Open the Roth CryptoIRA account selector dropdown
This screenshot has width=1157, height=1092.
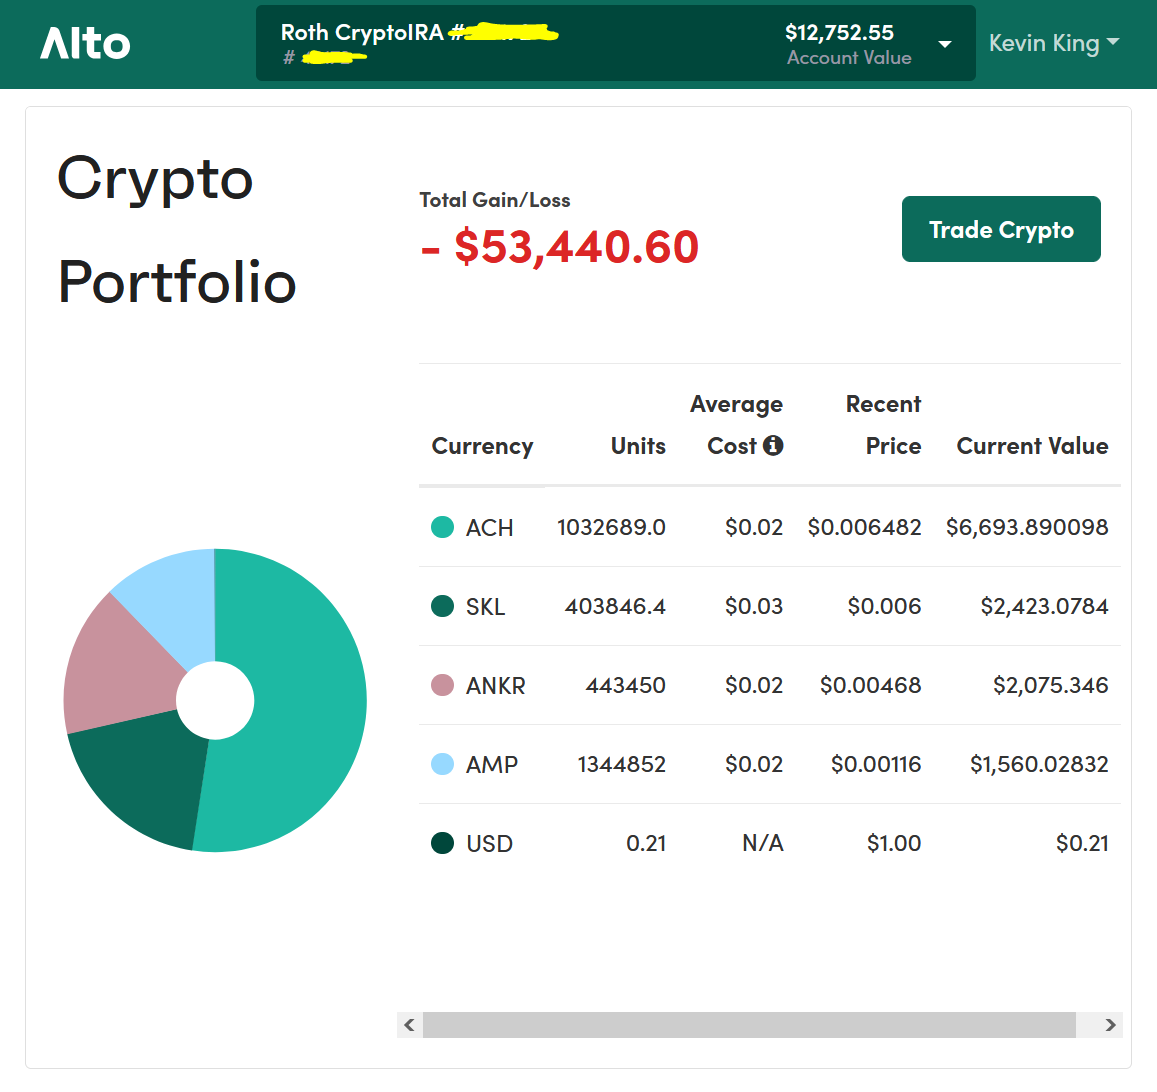tap(615, 44)
